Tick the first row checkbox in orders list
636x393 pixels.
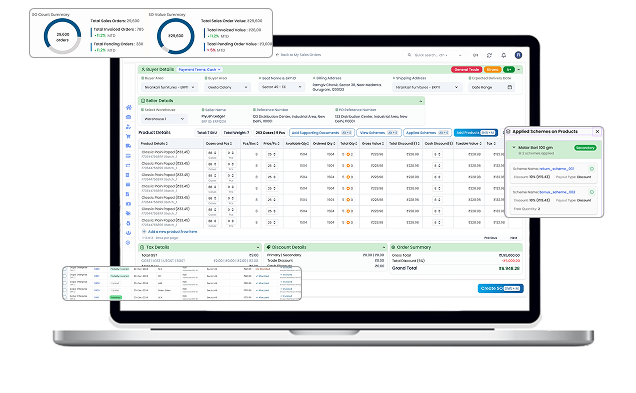(x=65, y=269)
